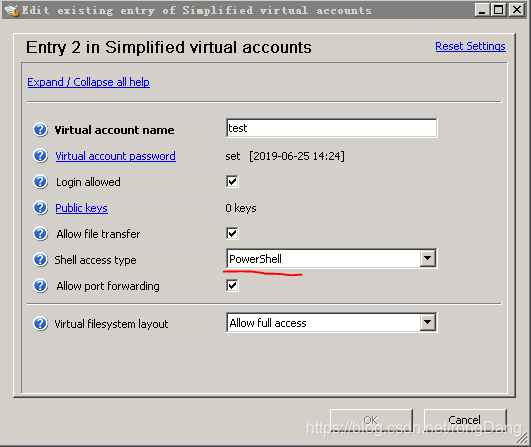Toggle Expand / Collapse all help
Viewport: 531px width, 447px height.
pos(88,82)
